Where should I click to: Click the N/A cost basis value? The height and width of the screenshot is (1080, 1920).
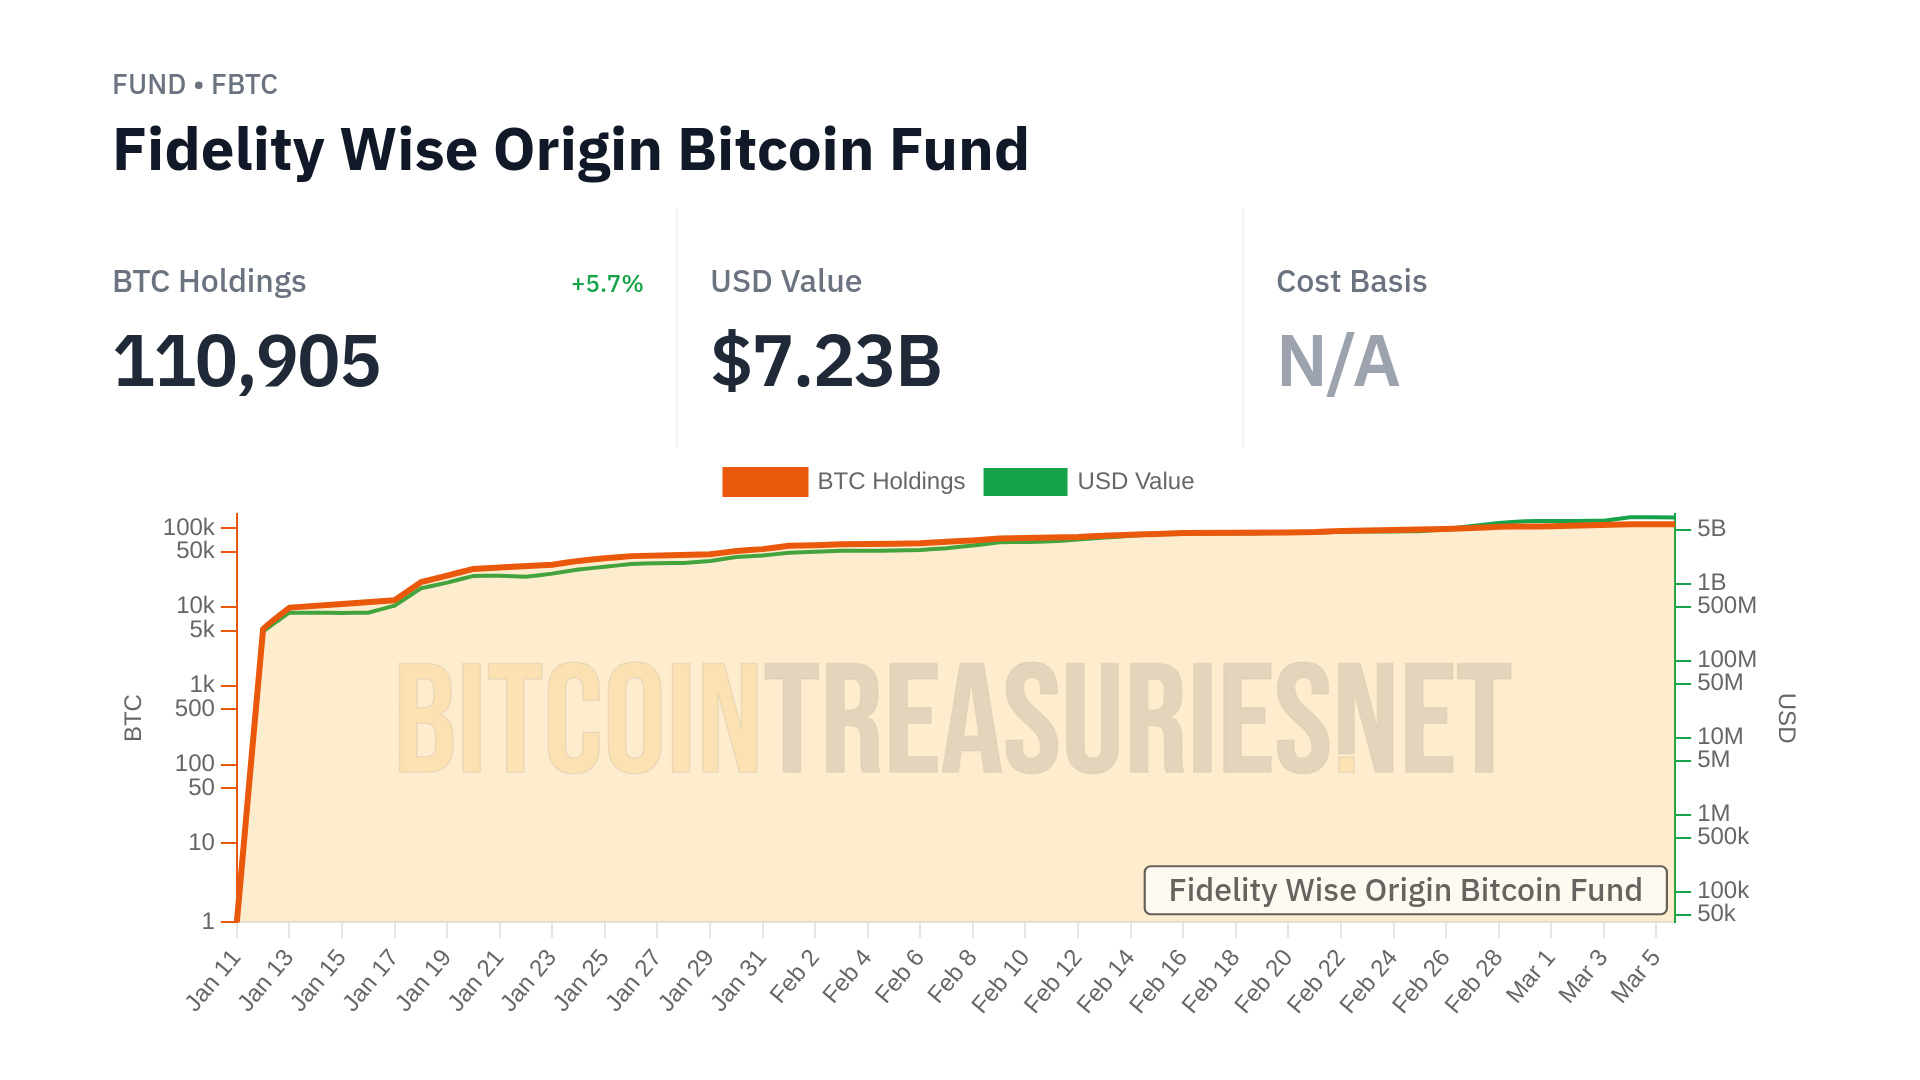[1338, 361]
